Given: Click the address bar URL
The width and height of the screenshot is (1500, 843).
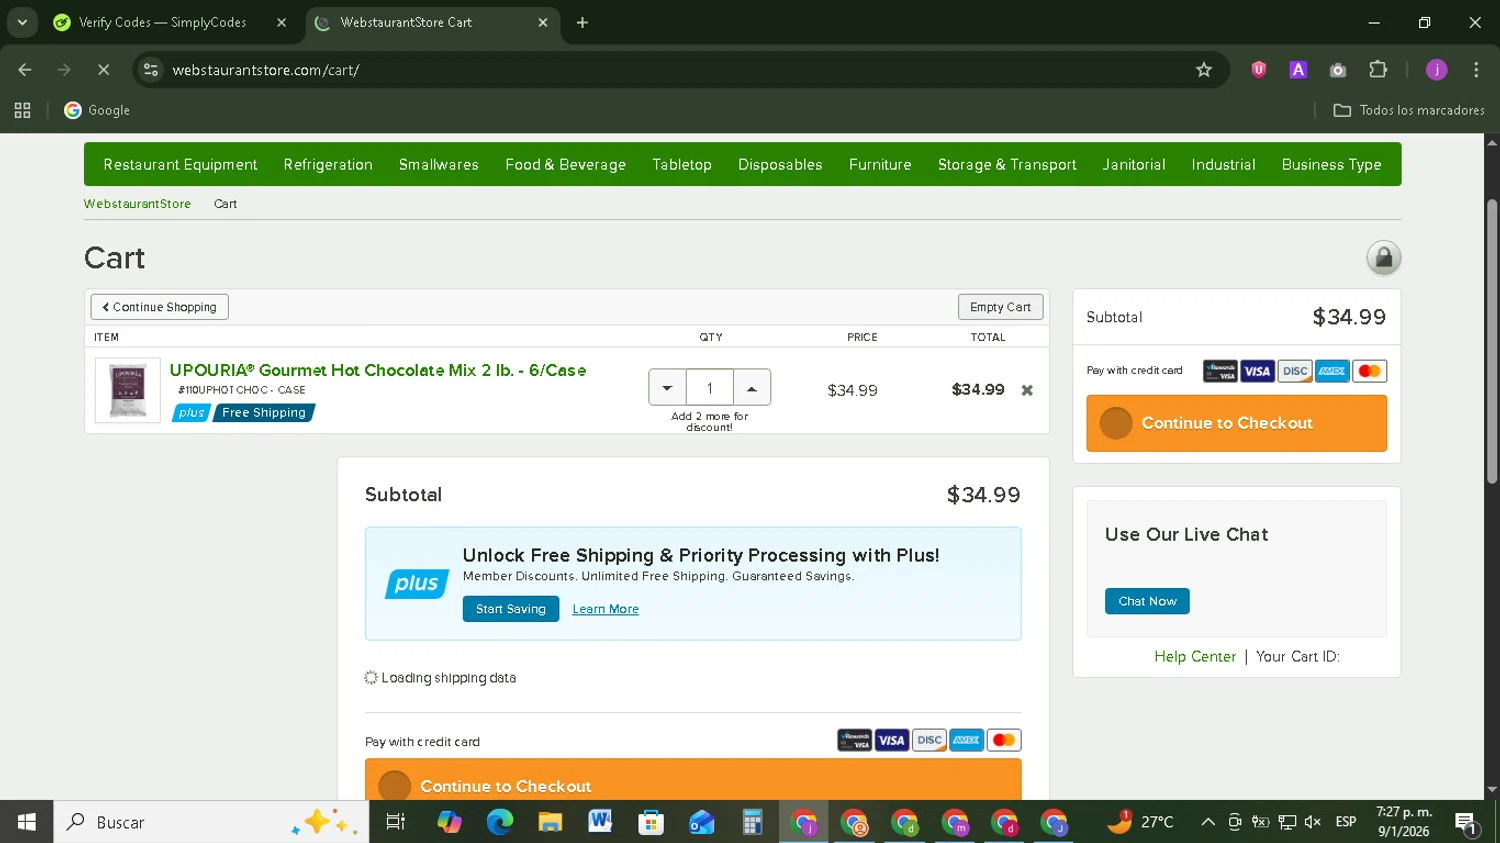Looking at the screenshot, I should (x=265, y=70).
